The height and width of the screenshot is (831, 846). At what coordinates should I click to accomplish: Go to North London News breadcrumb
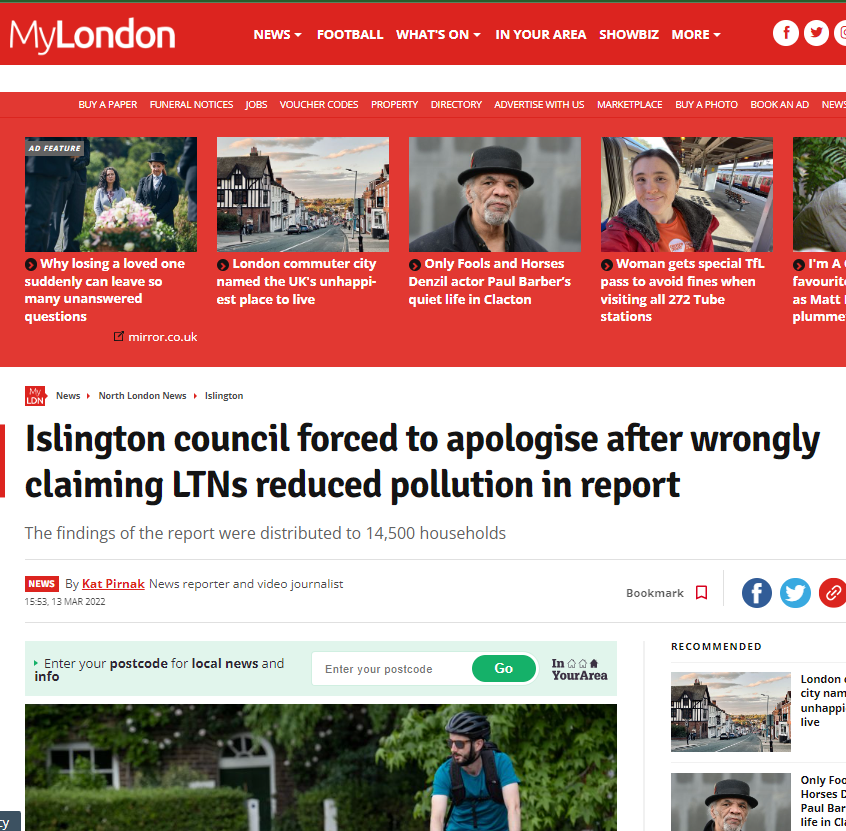click(142, 396)
